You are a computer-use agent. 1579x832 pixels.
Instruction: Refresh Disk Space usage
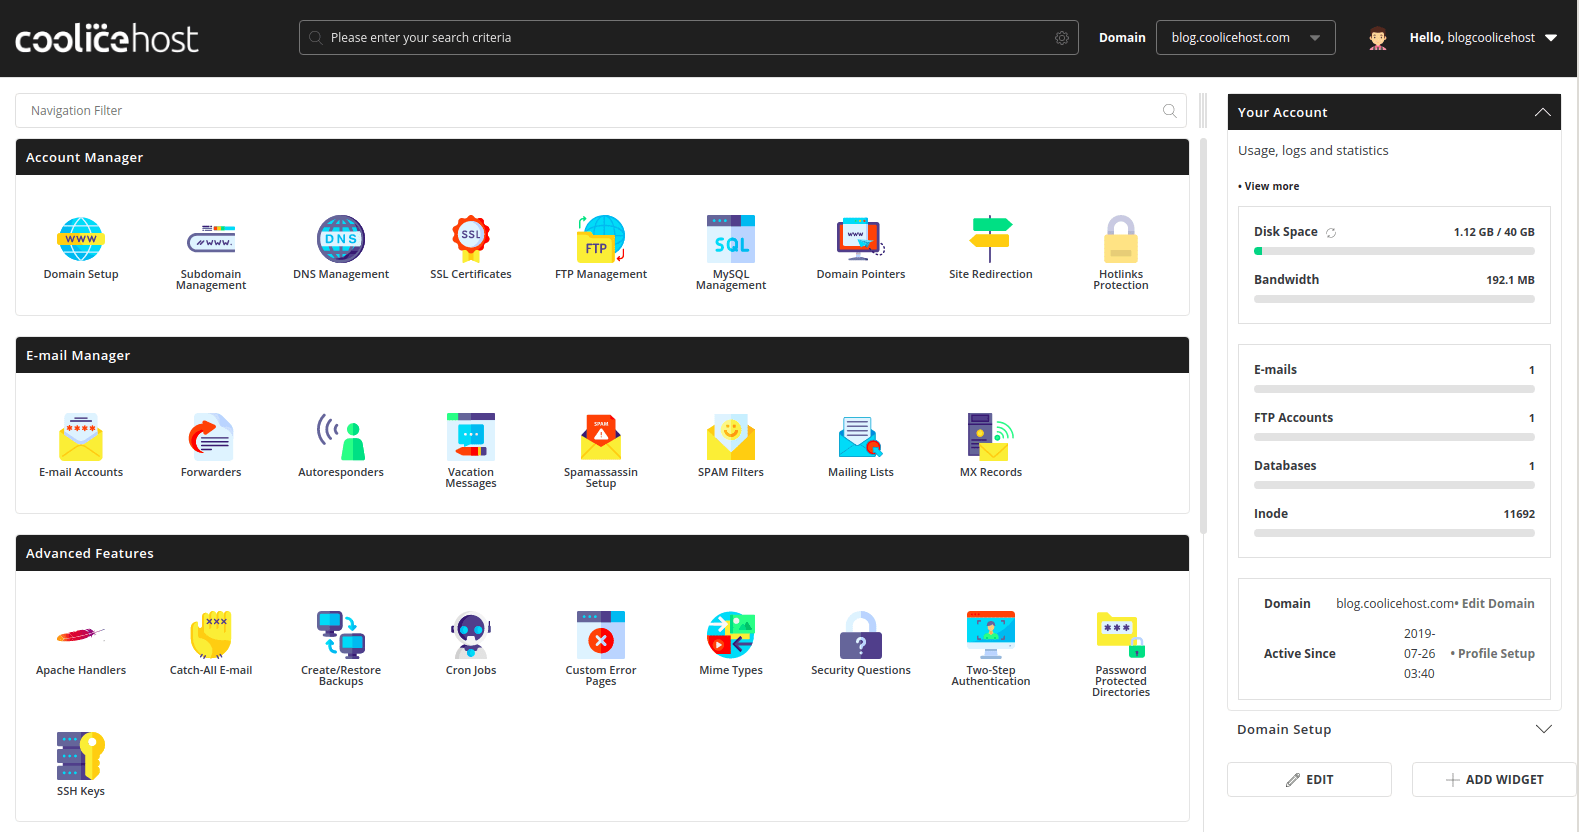pos(1331,233)
